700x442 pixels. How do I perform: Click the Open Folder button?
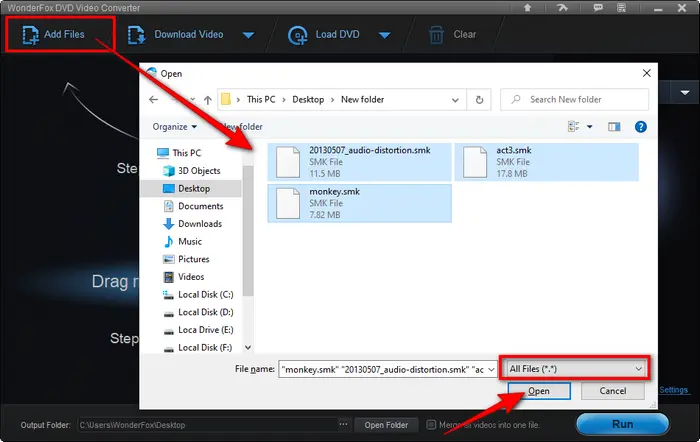coord(386,425)
